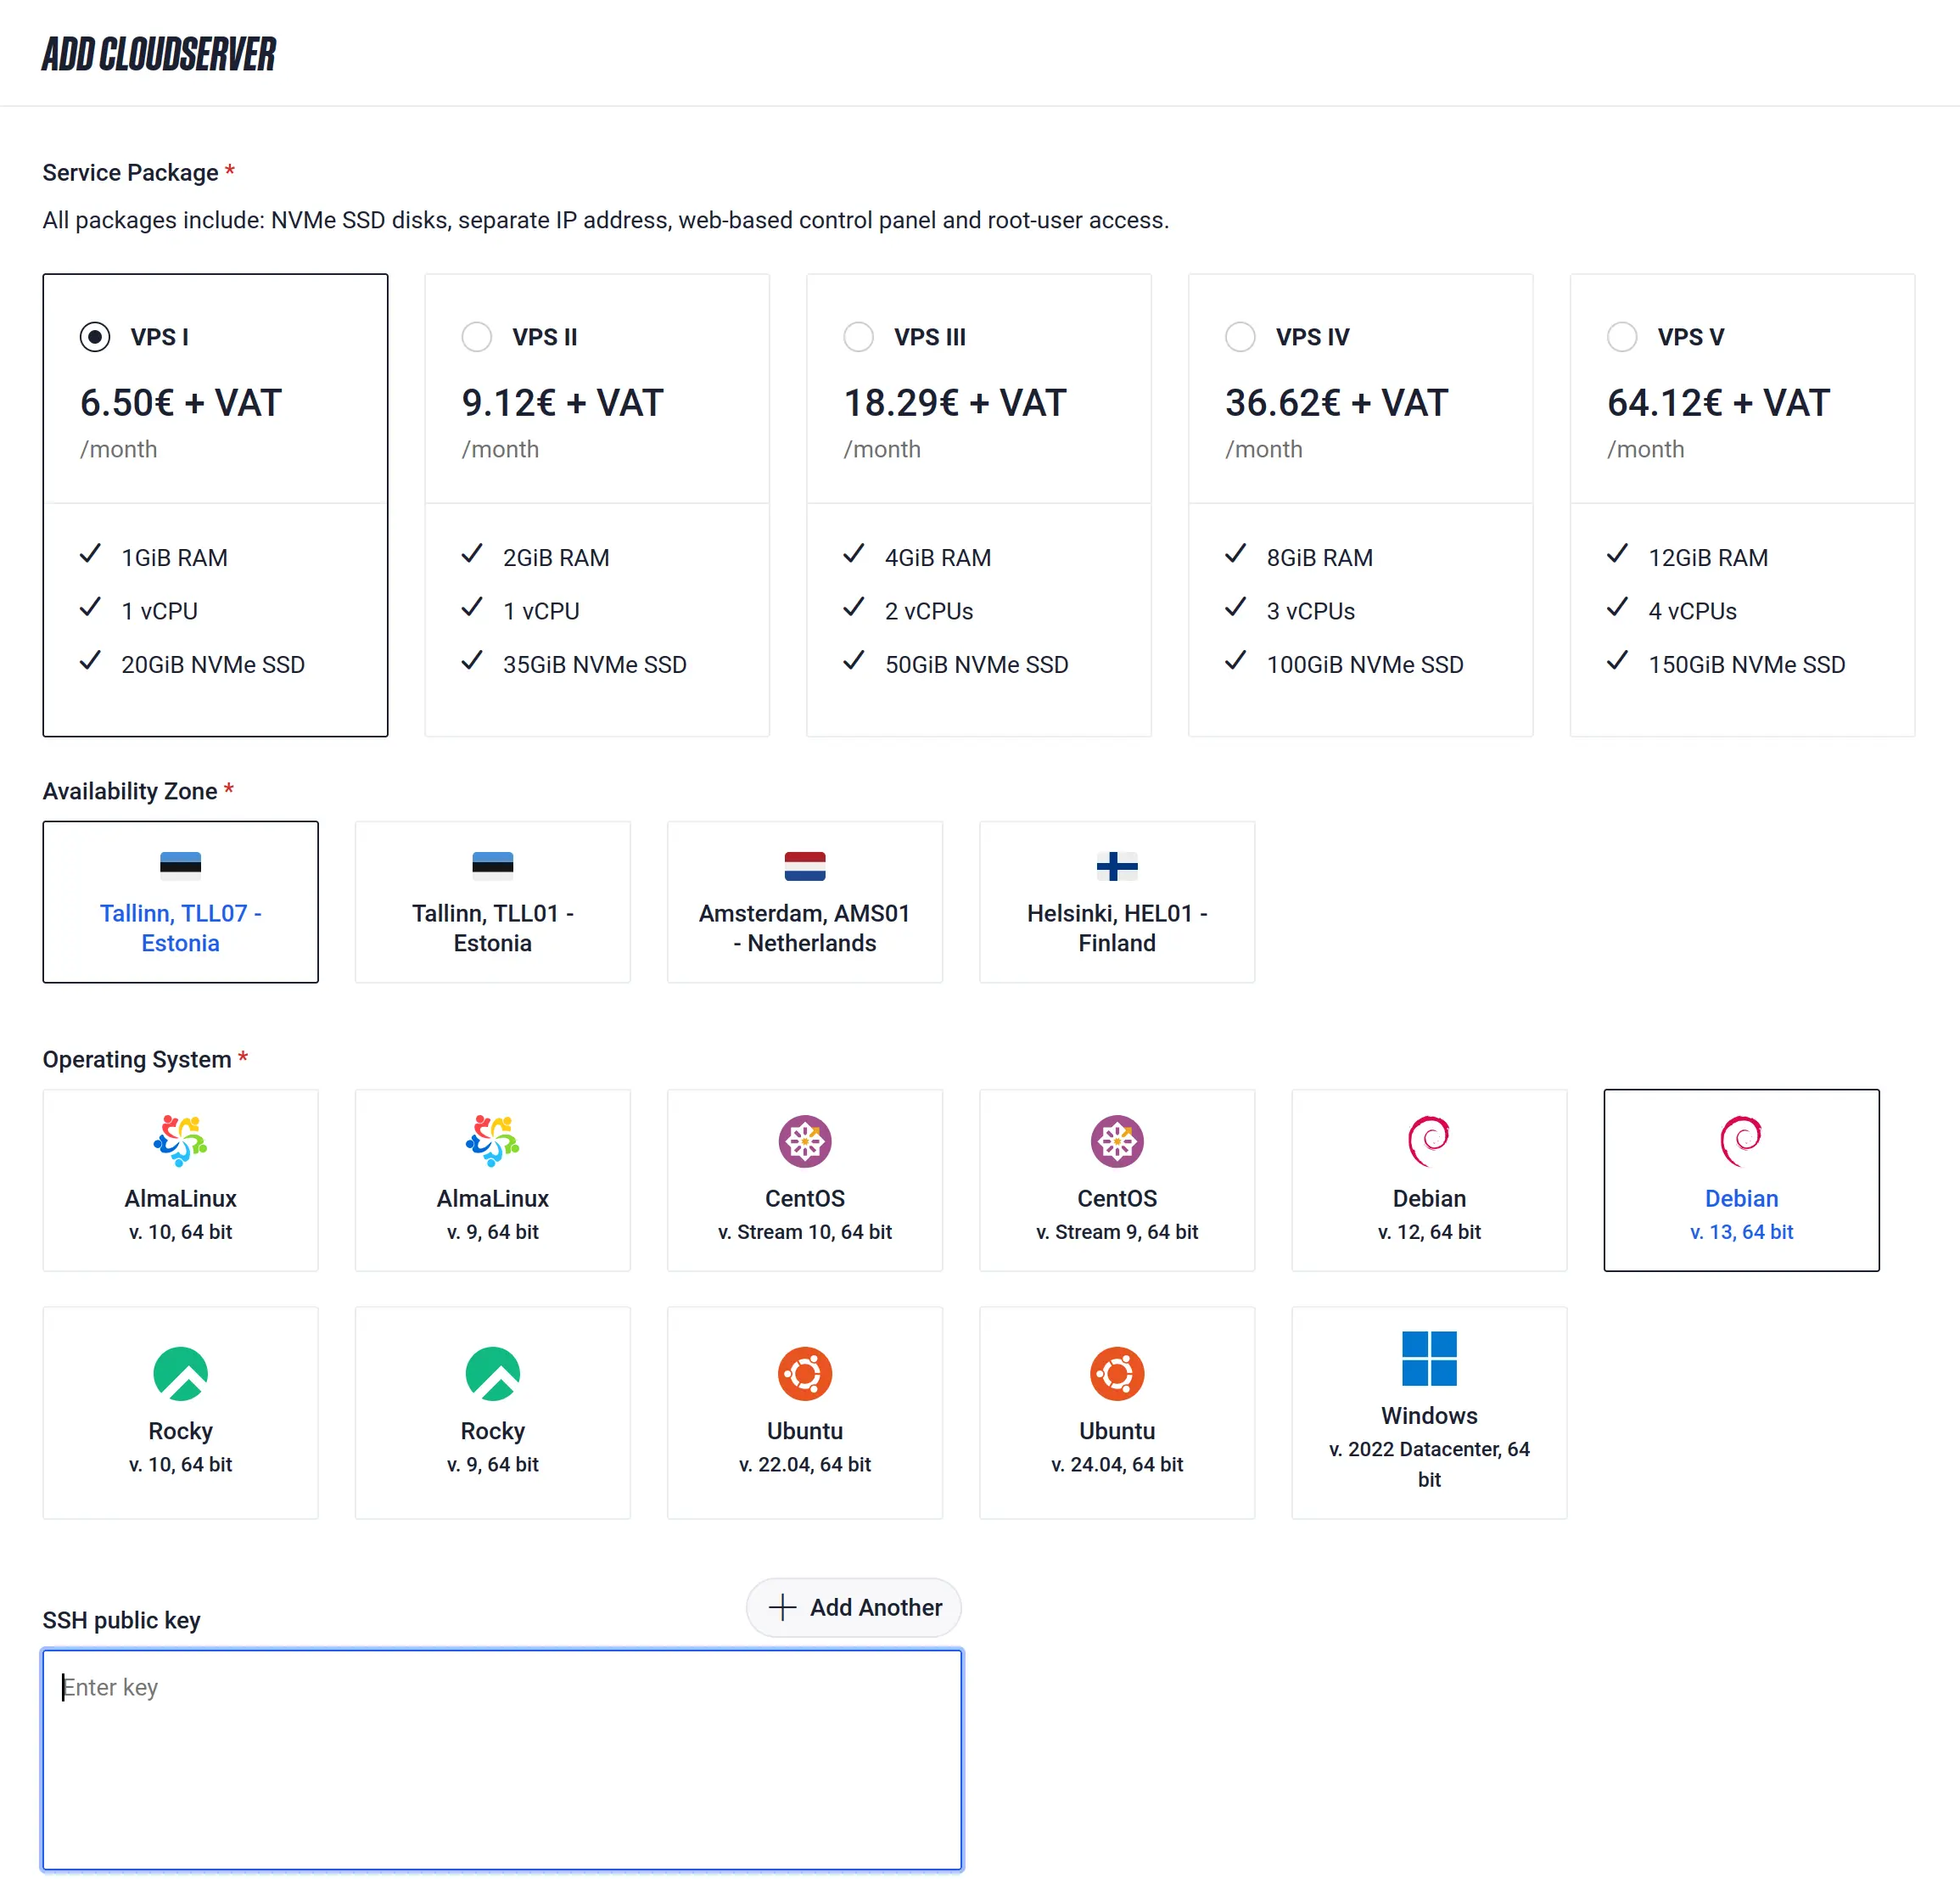Image resolution: width=1960 pixels, height=1889 pixels.
Task: Enable the VPS IV plan radio
Action: point(1239,337)
